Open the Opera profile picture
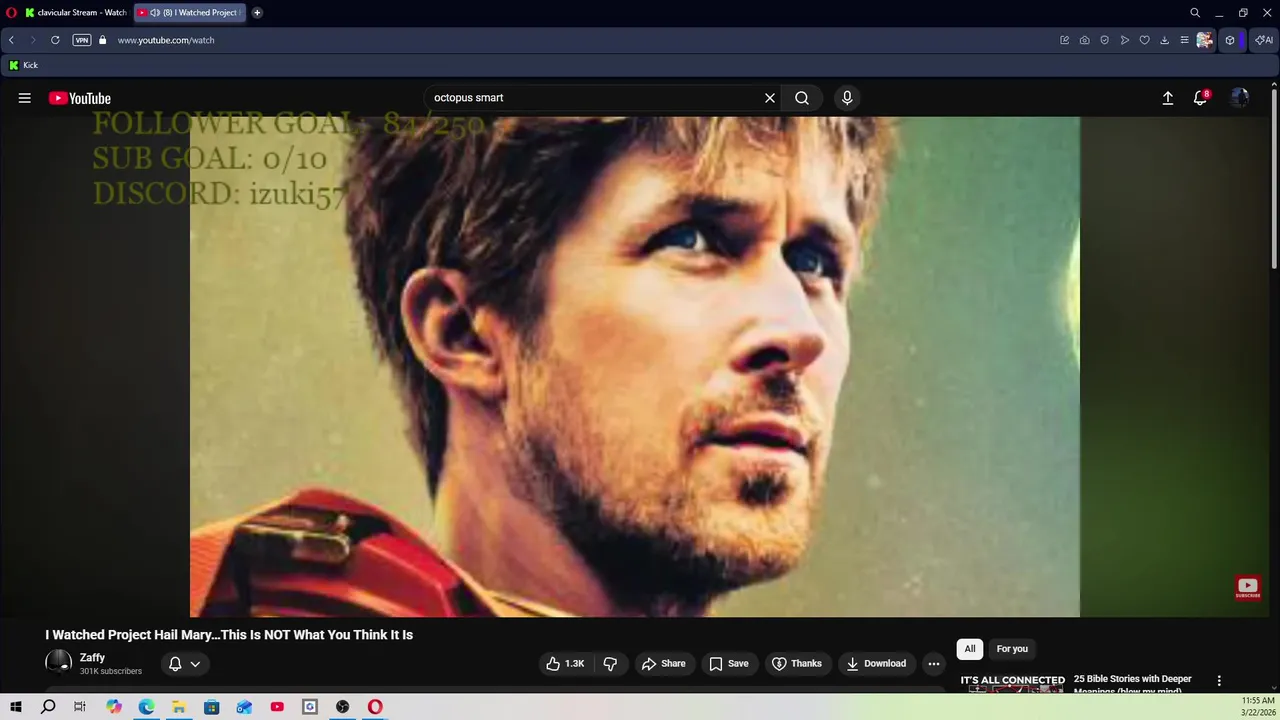The image size is (1280, 720). pyautogui.click(x=1205, y=40)
